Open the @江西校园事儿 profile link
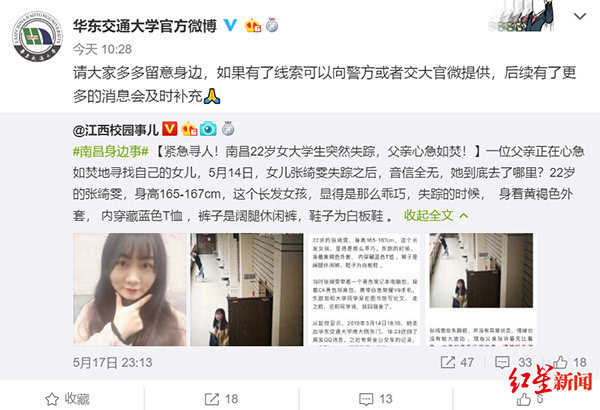This screenshot has height=410, width=600. (x=116, y=130)
